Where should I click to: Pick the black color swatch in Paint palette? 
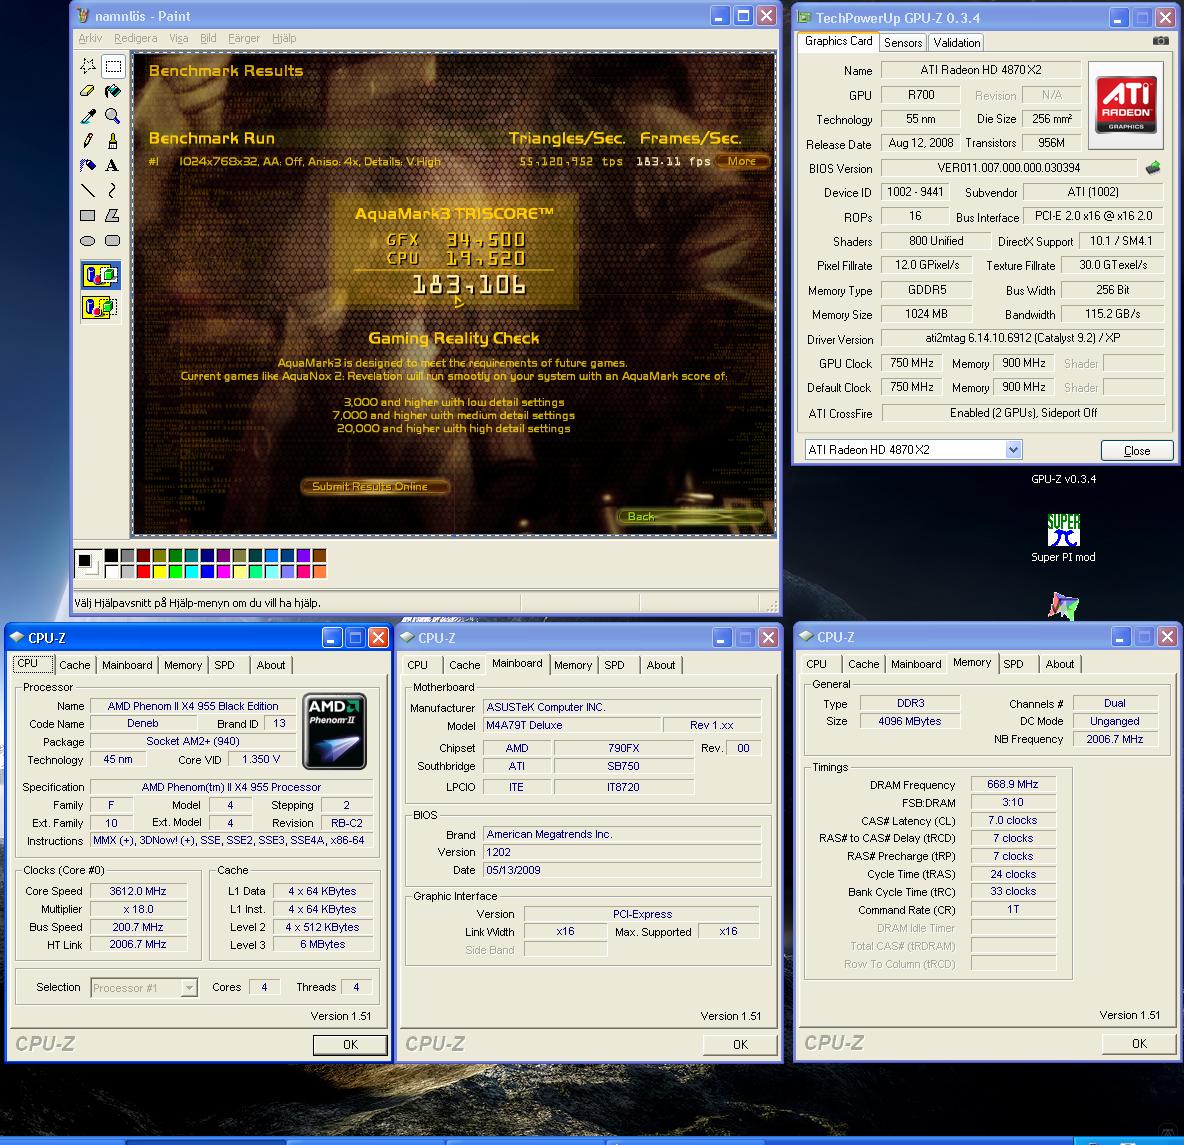[112, 555]
